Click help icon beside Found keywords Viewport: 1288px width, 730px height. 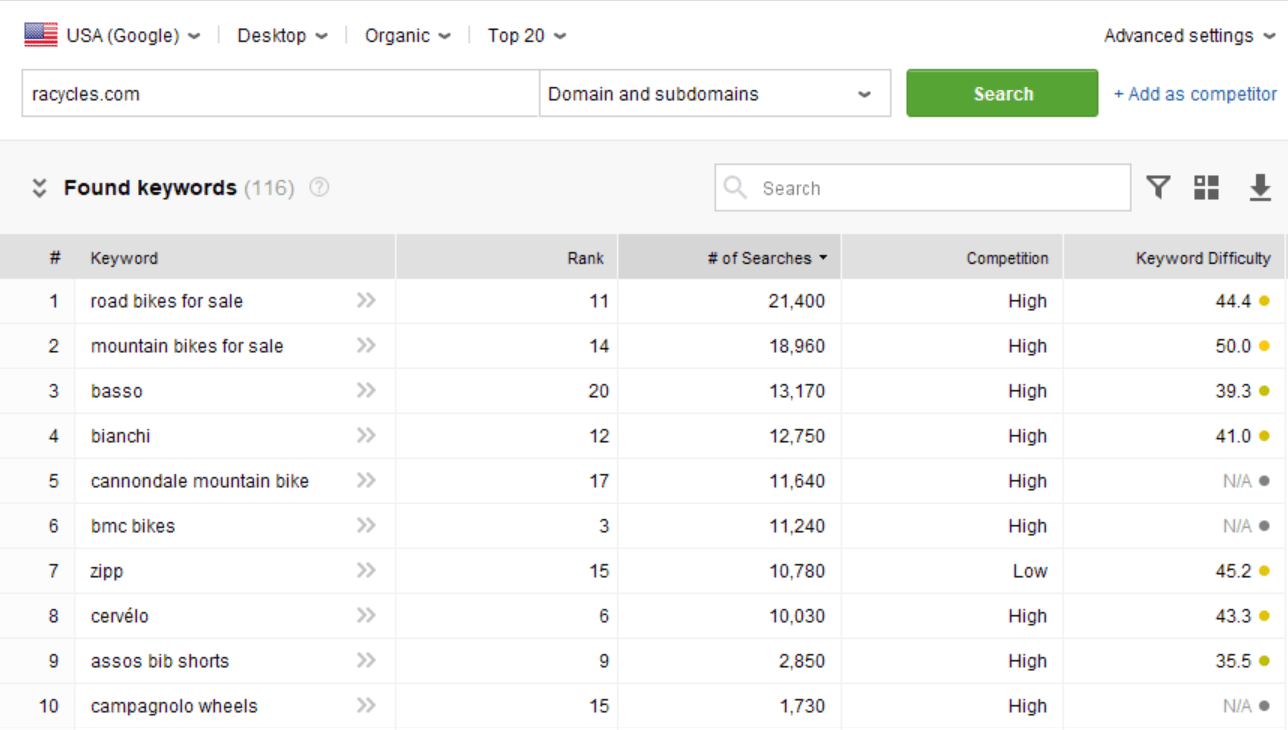click(319, 187)
